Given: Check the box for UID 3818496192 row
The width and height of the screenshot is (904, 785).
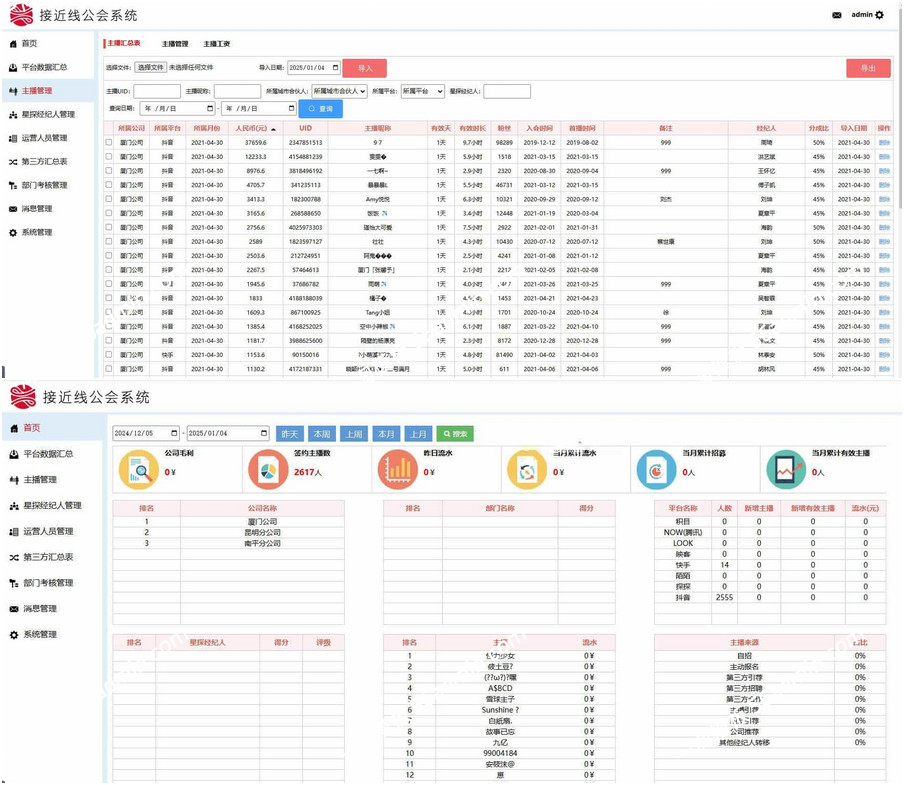Looking at the screenshot, I should pos(109,171).
